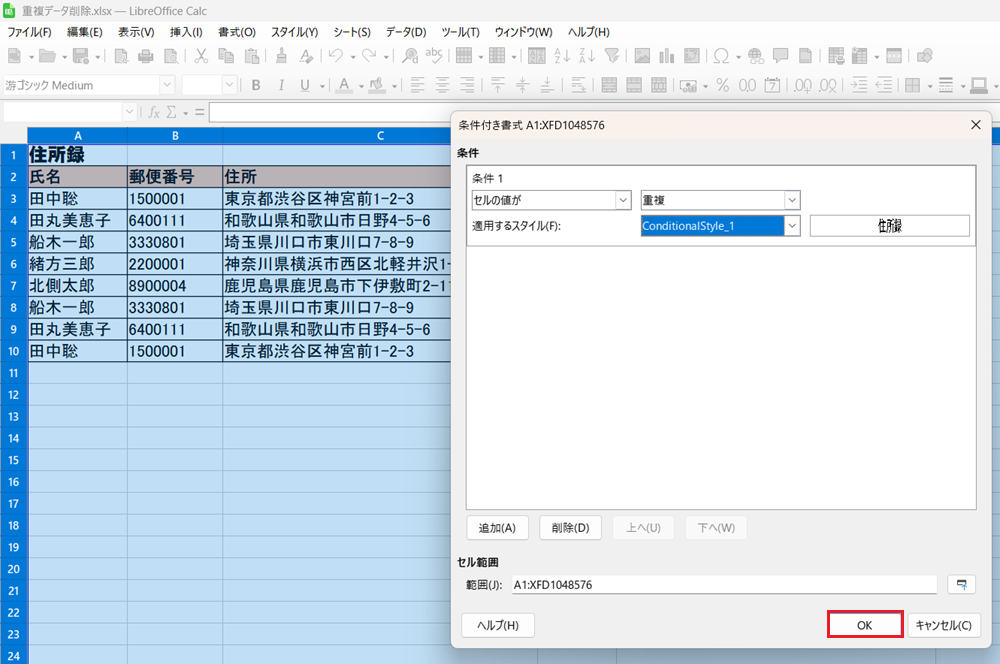Select the Clone Formatting paintbrush icon

click(x=282, y=56)
